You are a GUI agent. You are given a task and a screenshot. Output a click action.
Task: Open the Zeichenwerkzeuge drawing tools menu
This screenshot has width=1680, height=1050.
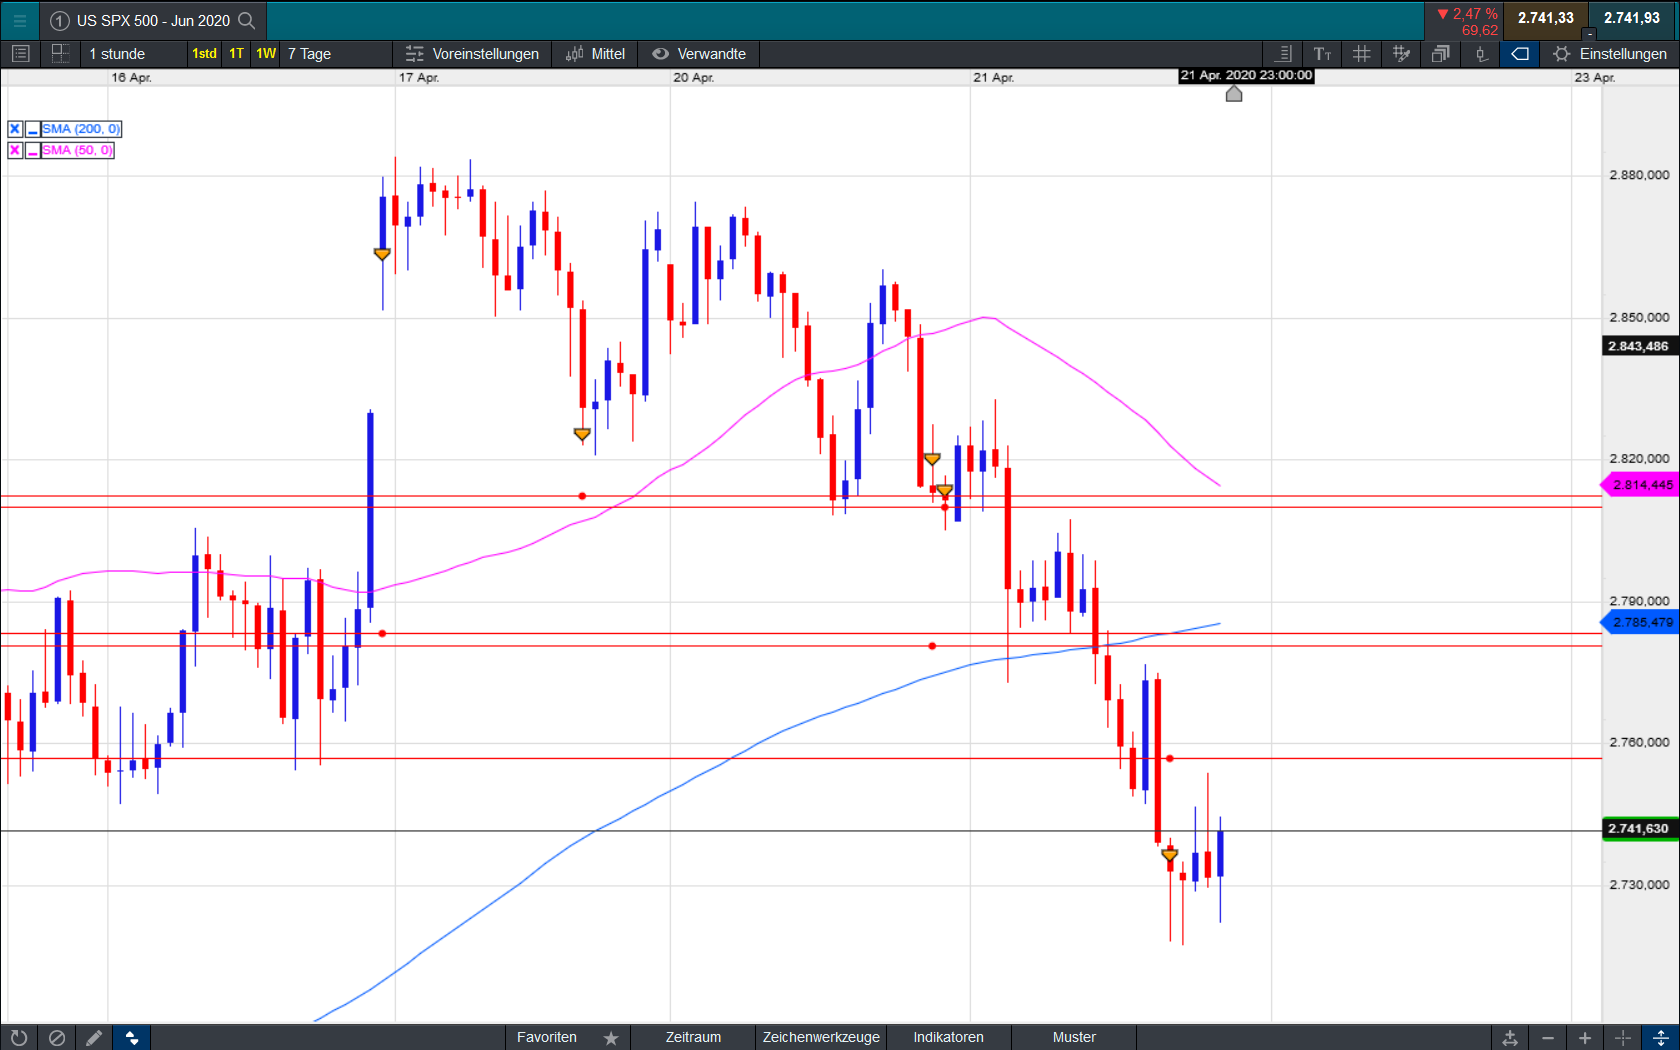[x=821, y=1037]
